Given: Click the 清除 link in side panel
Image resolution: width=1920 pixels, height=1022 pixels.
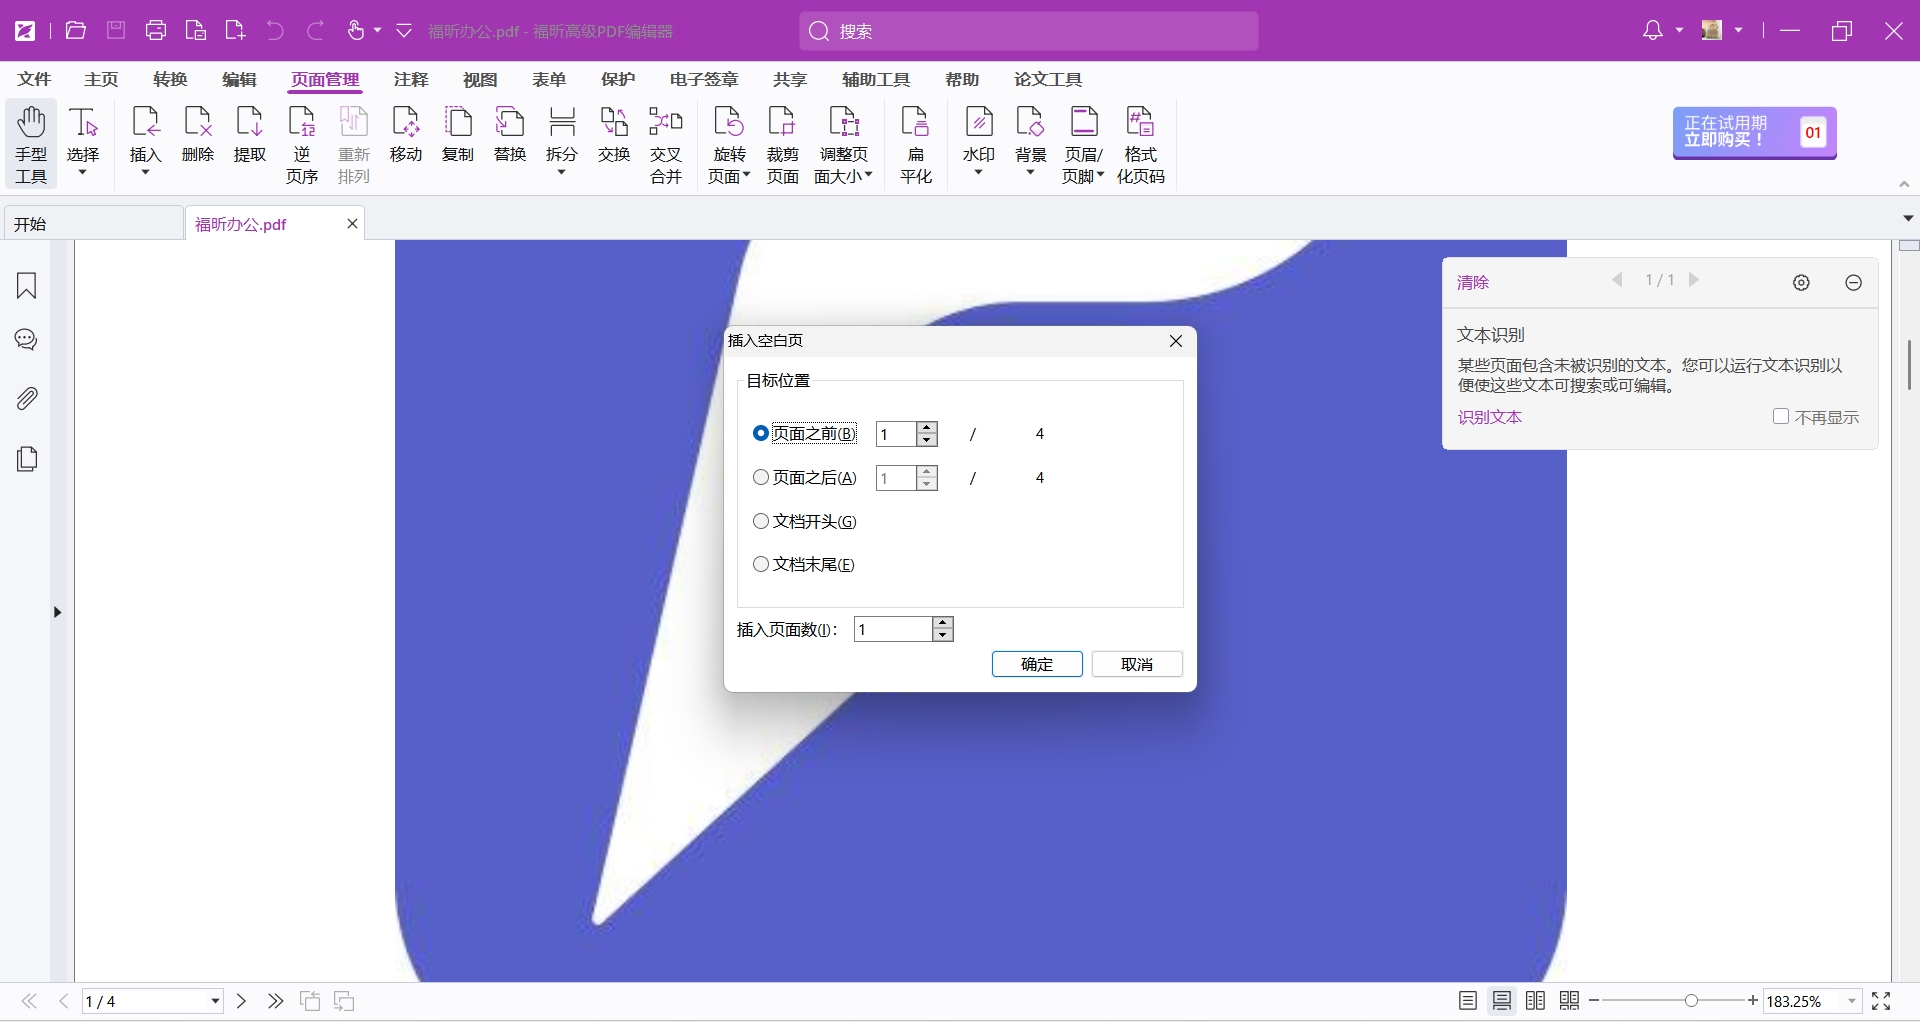Looking at the screenshot, I should point(1473,283).
